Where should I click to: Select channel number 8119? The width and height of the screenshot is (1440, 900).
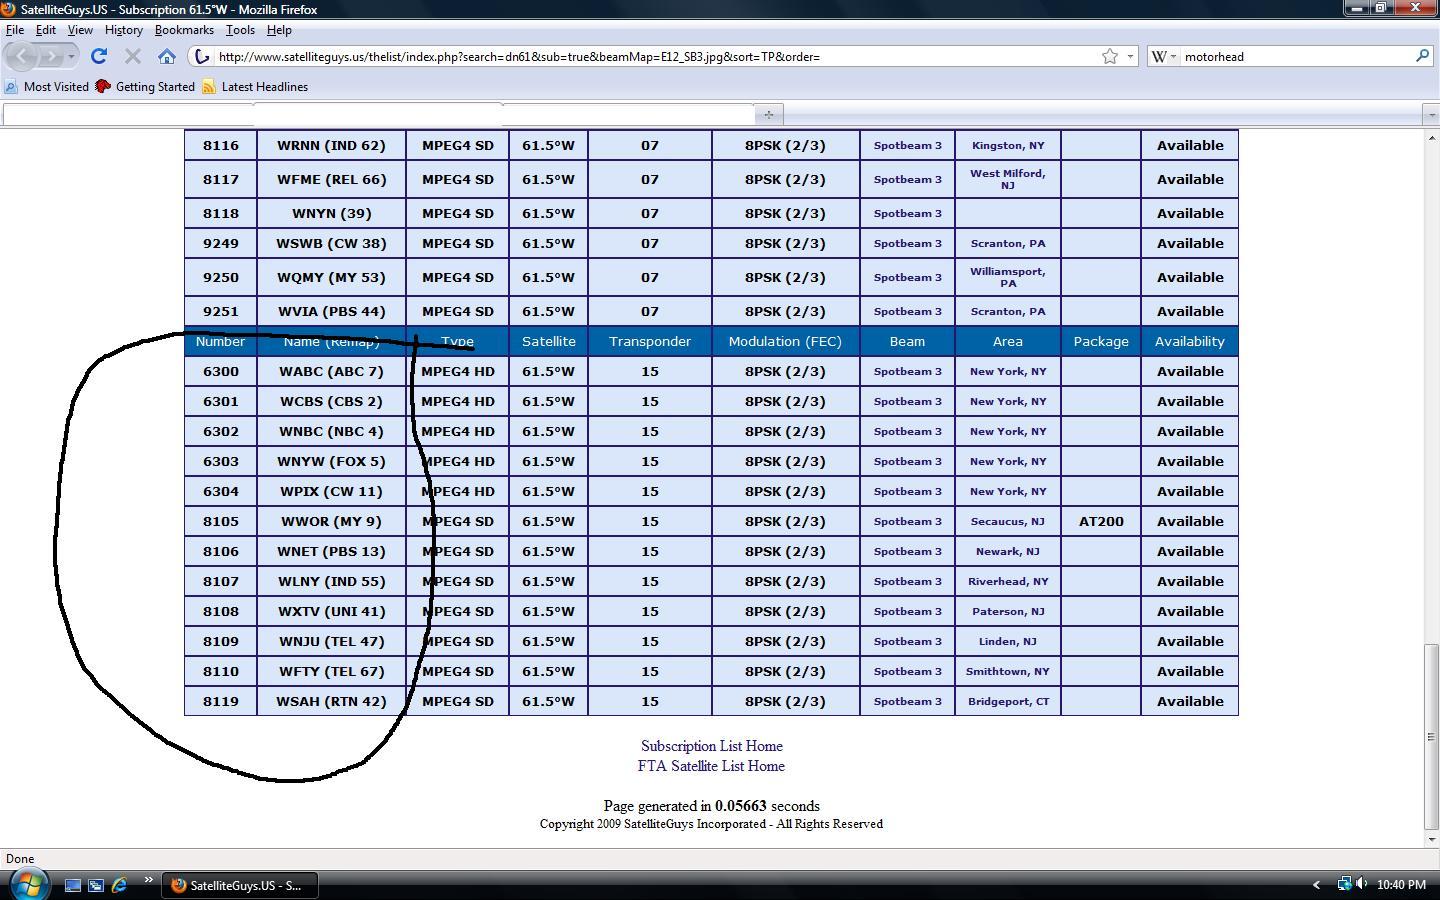click(221, 701)
